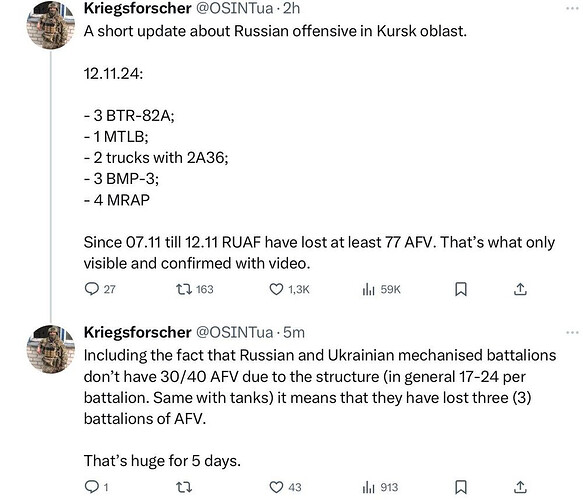This screenshot has width=583, height=500.
Task: Share the first Kriegsforscher tweet
Action: click(x=521, y=289)
